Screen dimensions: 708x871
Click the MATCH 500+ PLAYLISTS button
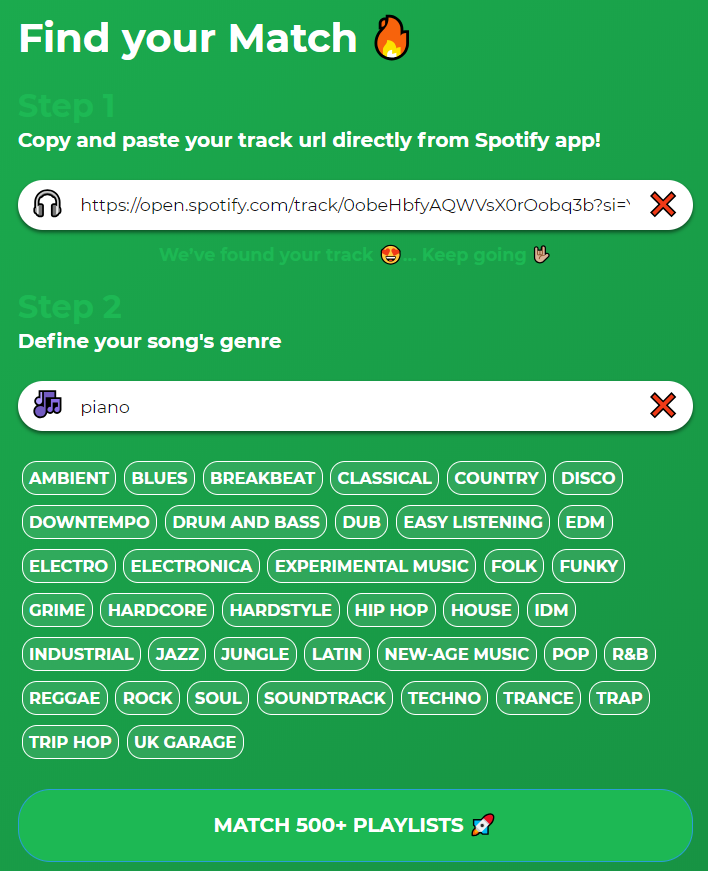354,825
